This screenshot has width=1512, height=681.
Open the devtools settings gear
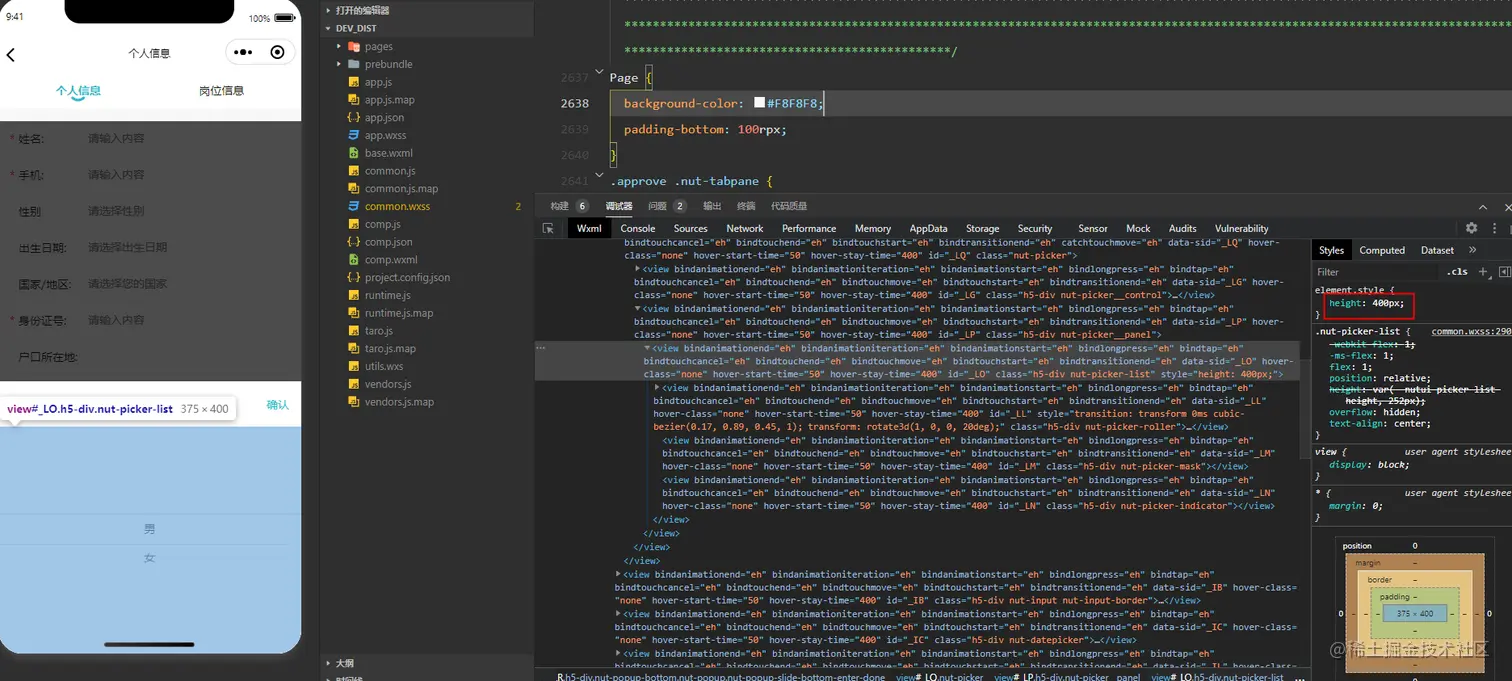click(x=1471, y=228)
